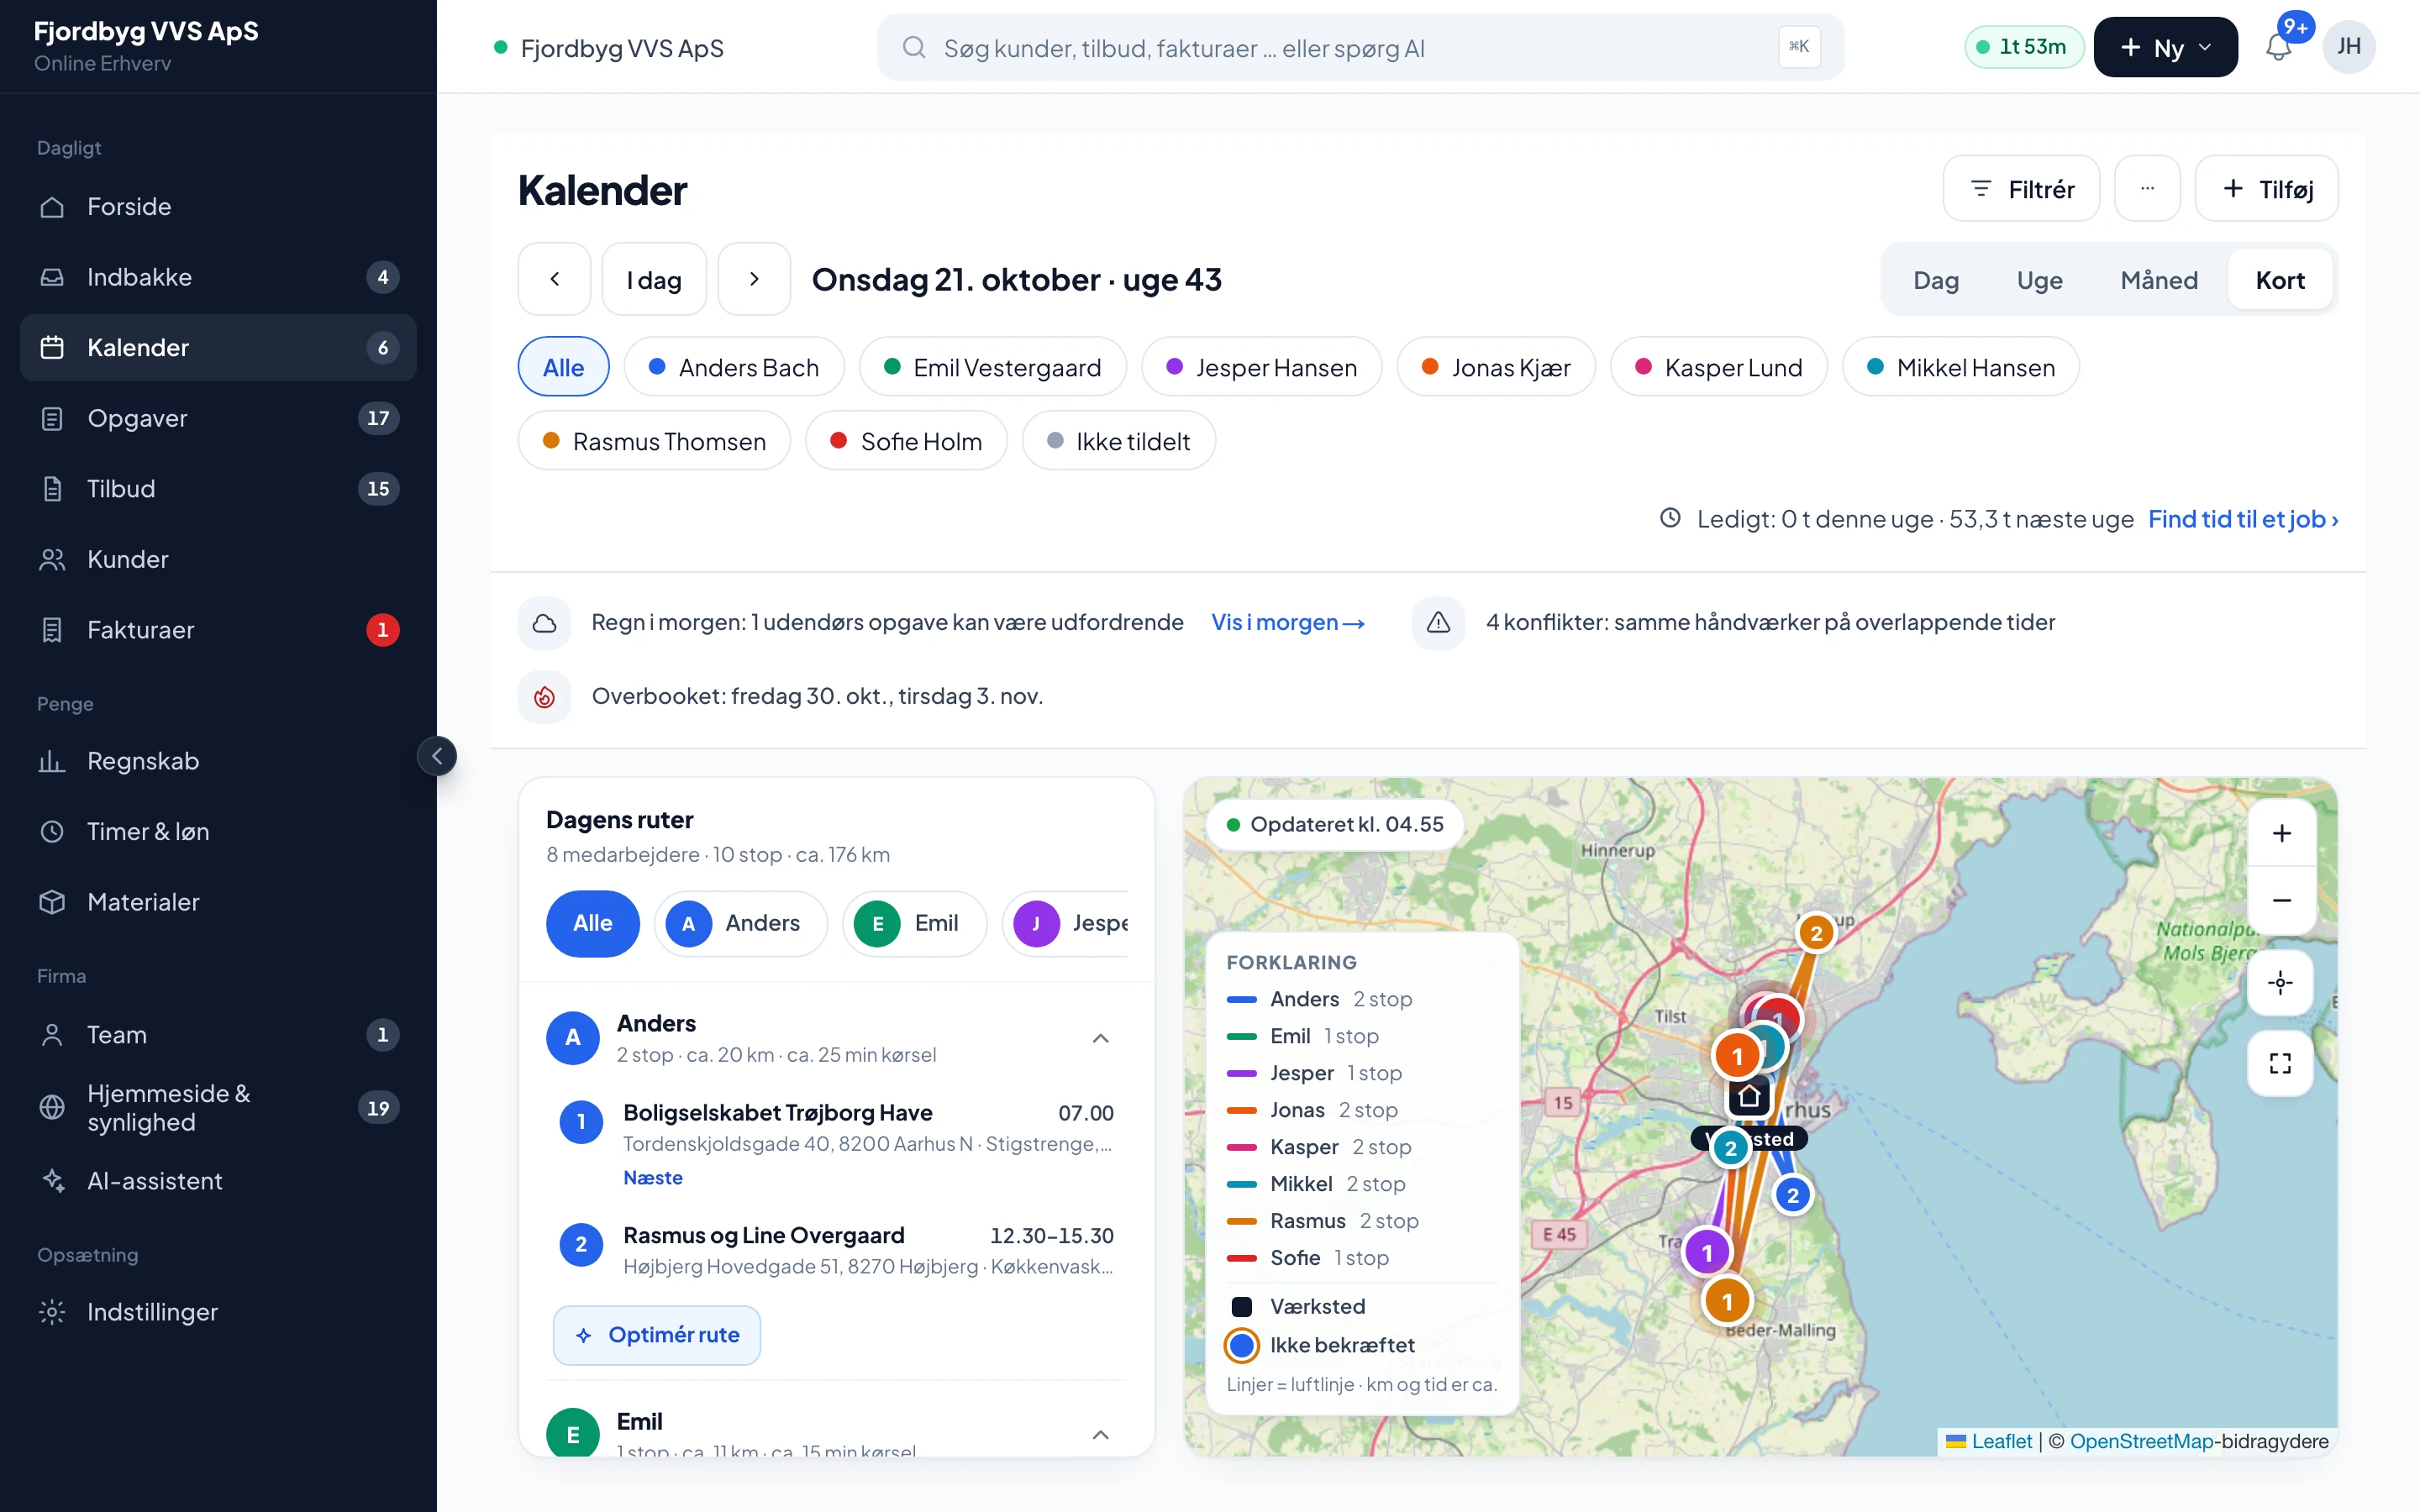Open Indbakke in the sidebar
2420x1512 pixels.
pyautogui.click(x=218, y=277)
